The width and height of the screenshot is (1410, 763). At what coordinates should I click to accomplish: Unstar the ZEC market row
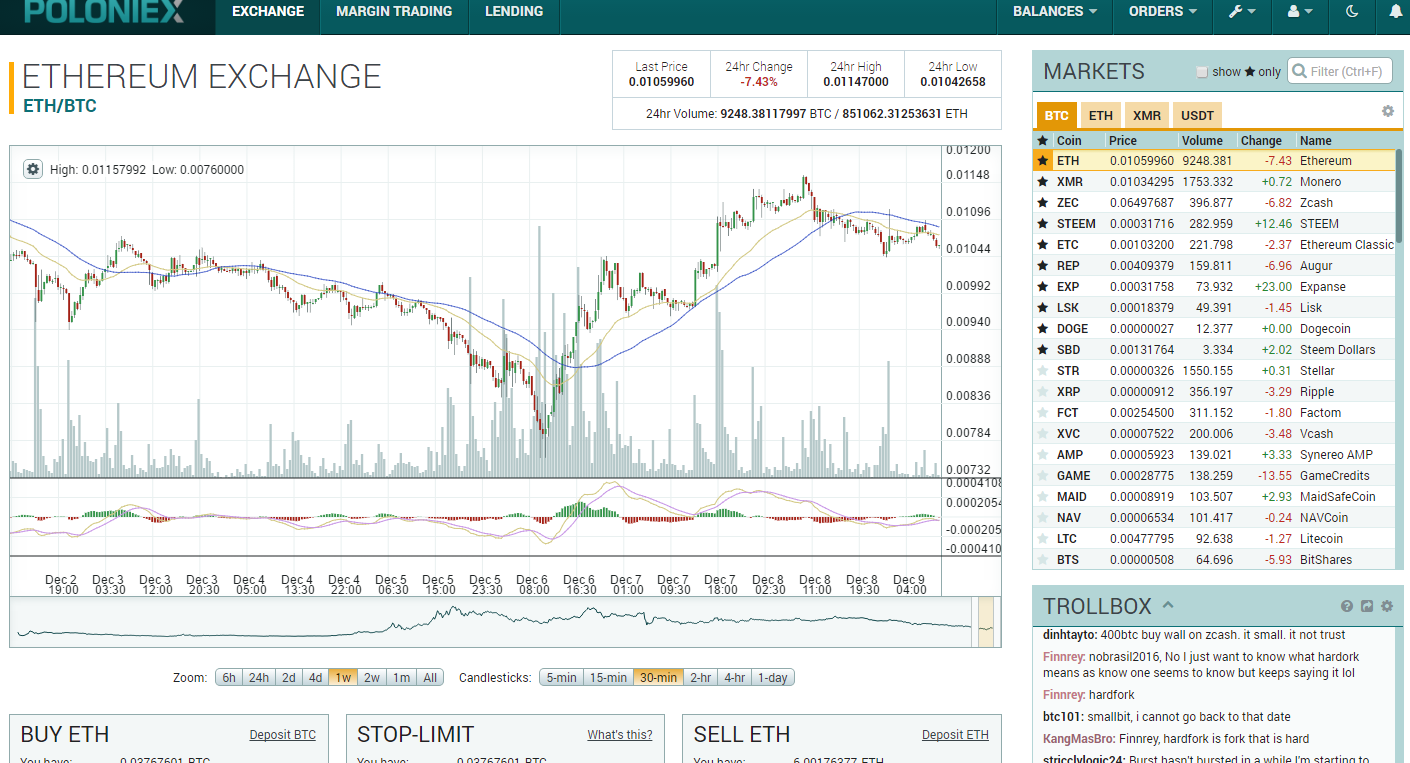[1043, 203]
